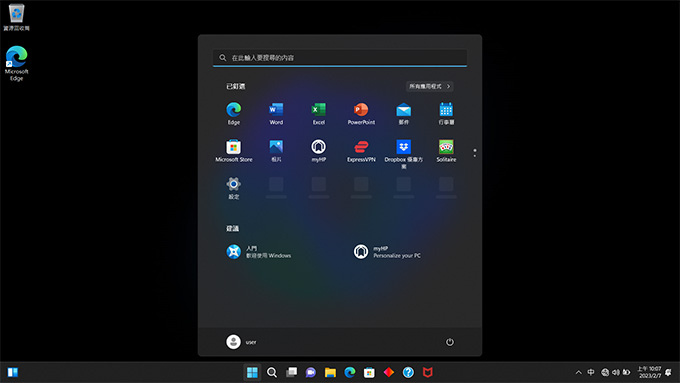Open Widgets from taskbar left corner

click(x=13, y=372)
